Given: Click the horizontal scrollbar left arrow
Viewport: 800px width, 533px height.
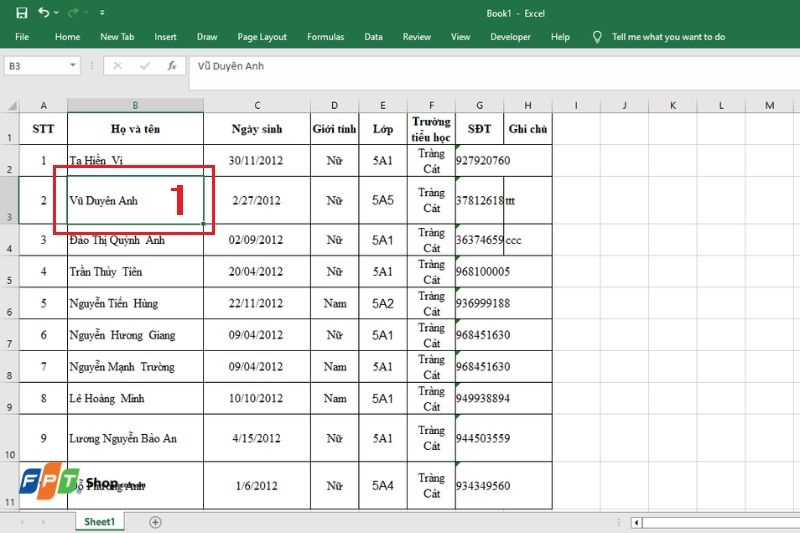Looking at the screenshot, I should 636,522.
